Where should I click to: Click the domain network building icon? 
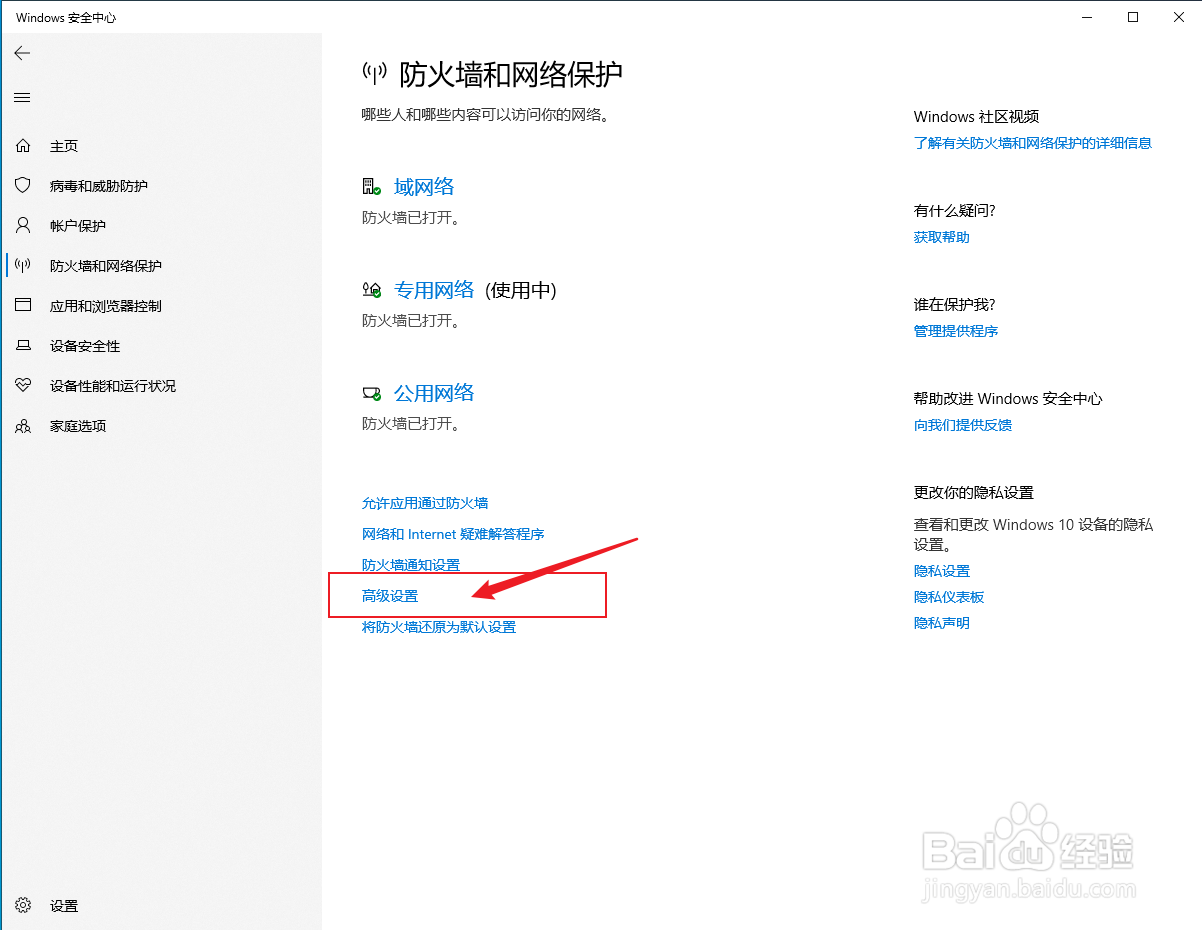[x=372, y=187]
